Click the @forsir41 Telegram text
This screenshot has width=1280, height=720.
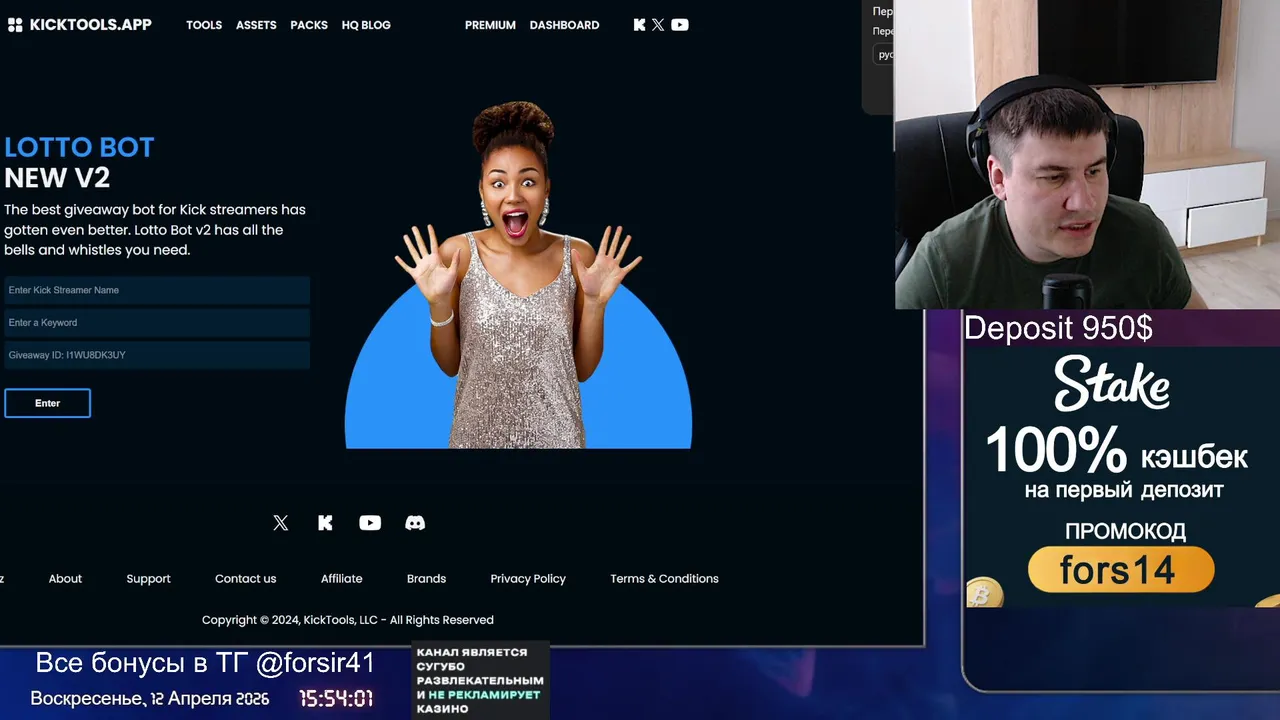(315, 662)
